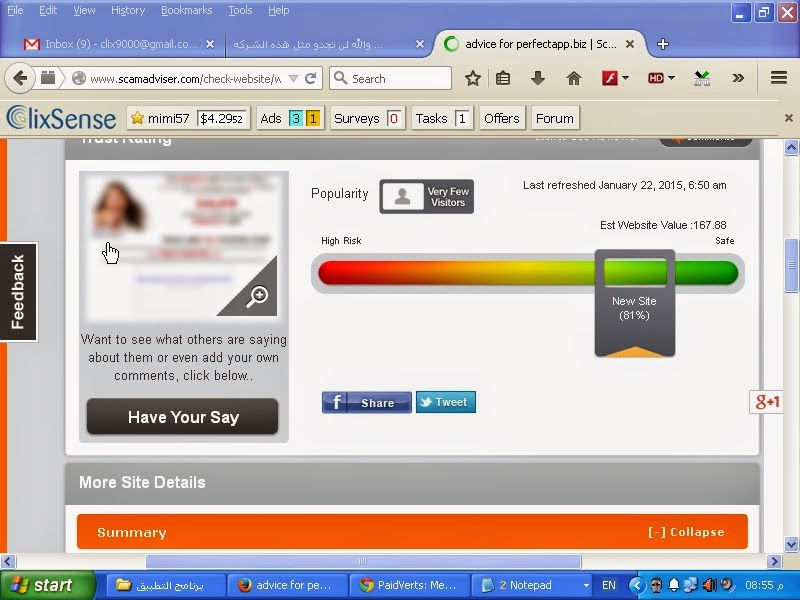Image resolution: width=800 pixels, height=600 pixels.
Task: Open the Arabic-named folder taskbar item
Action: pos(164,585)
